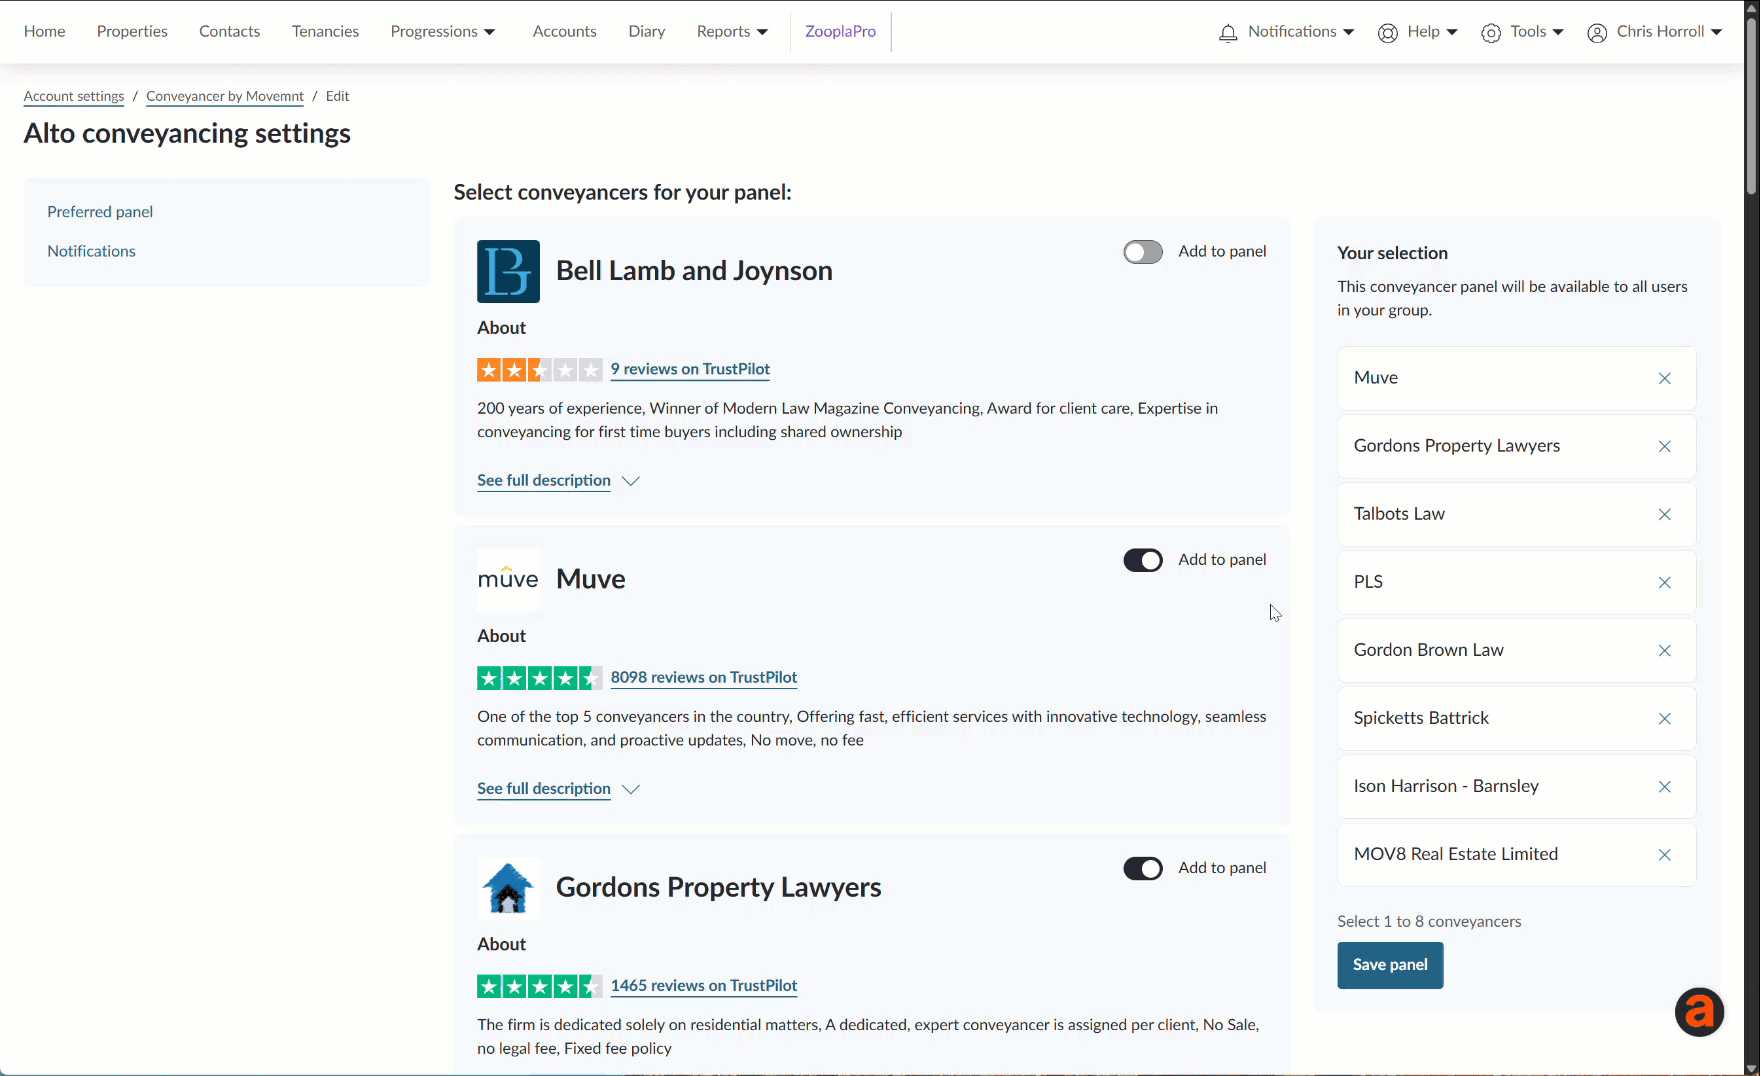Go to the Home menu item
The height and width of the screenshot is (1076, 1760).
pyautogui.click(x=45, y=32)
